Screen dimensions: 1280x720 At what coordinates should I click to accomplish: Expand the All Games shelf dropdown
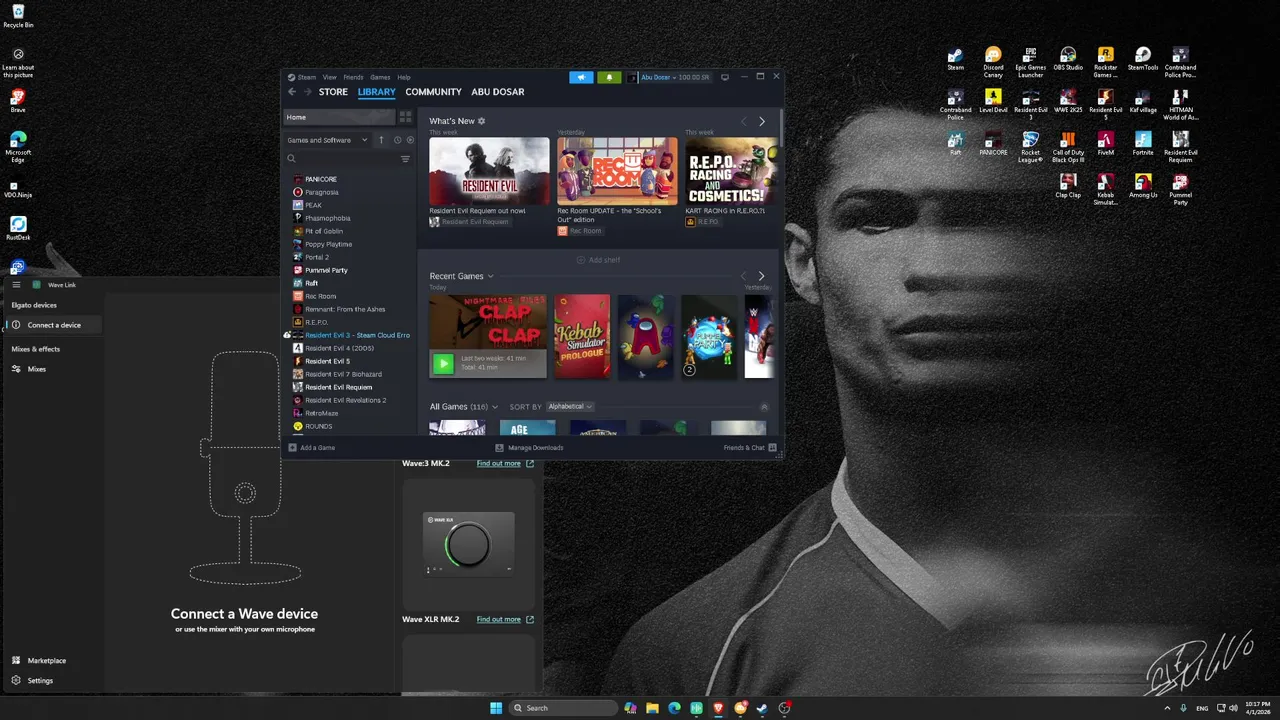[495, 407]
